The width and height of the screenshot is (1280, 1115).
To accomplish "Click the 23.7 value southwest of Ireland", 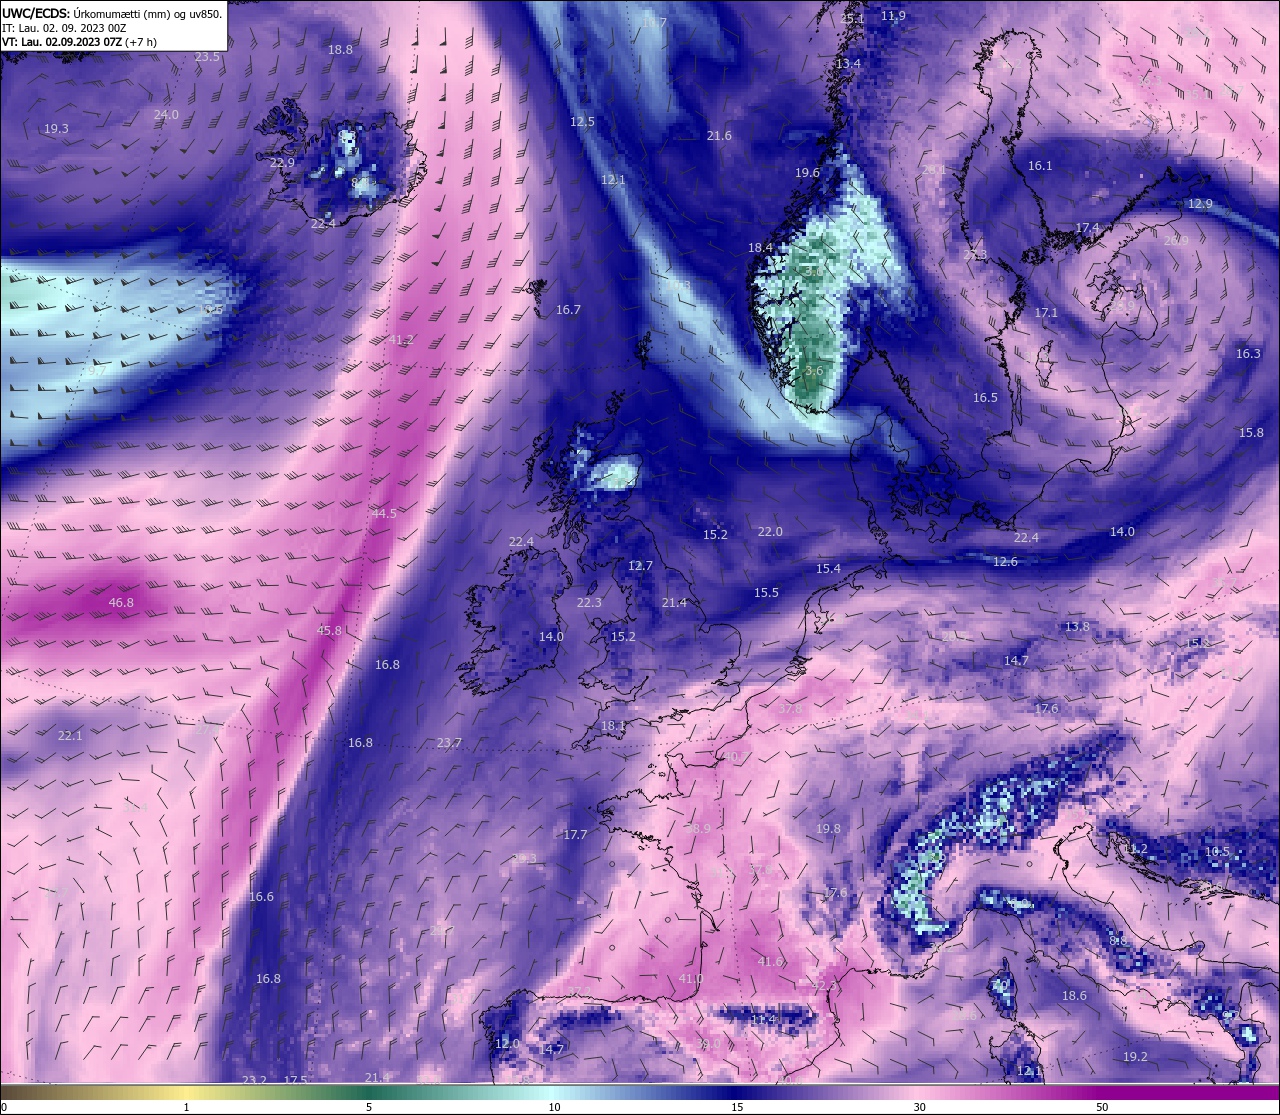I will click(450, 743).
